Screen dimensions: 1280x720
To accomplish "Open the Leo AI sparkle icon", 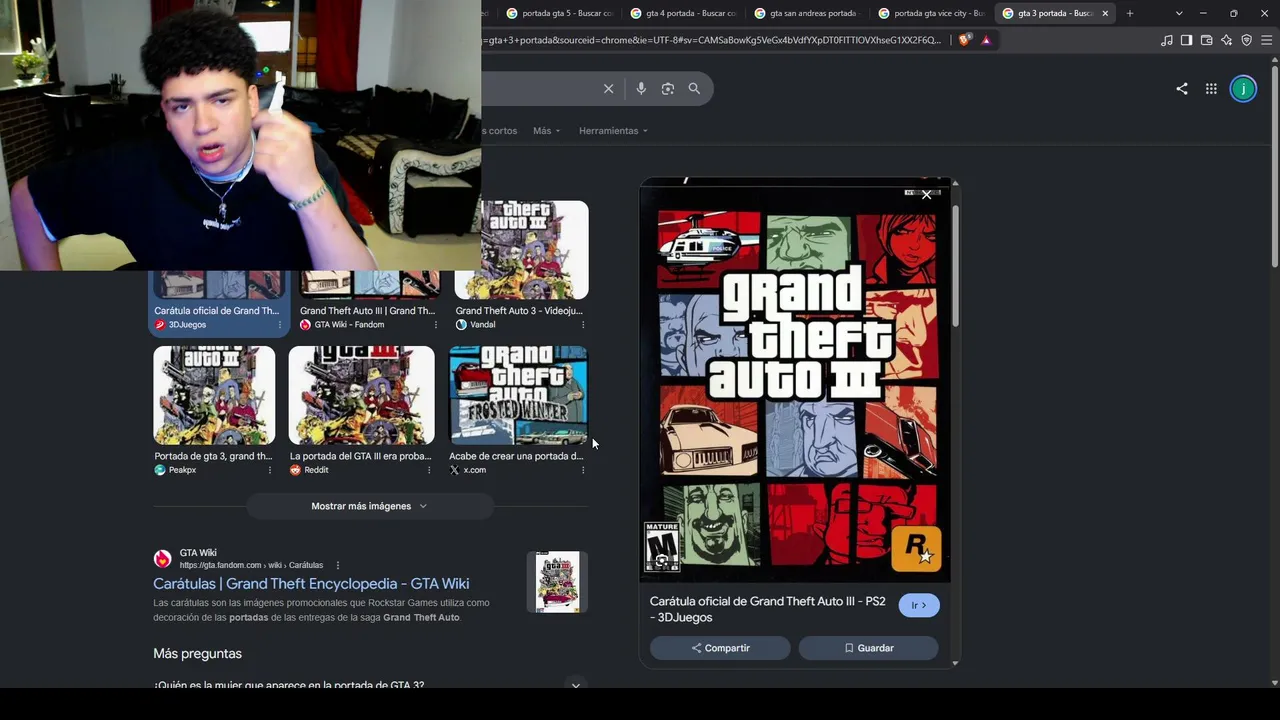I will (x=1226, y=40).
